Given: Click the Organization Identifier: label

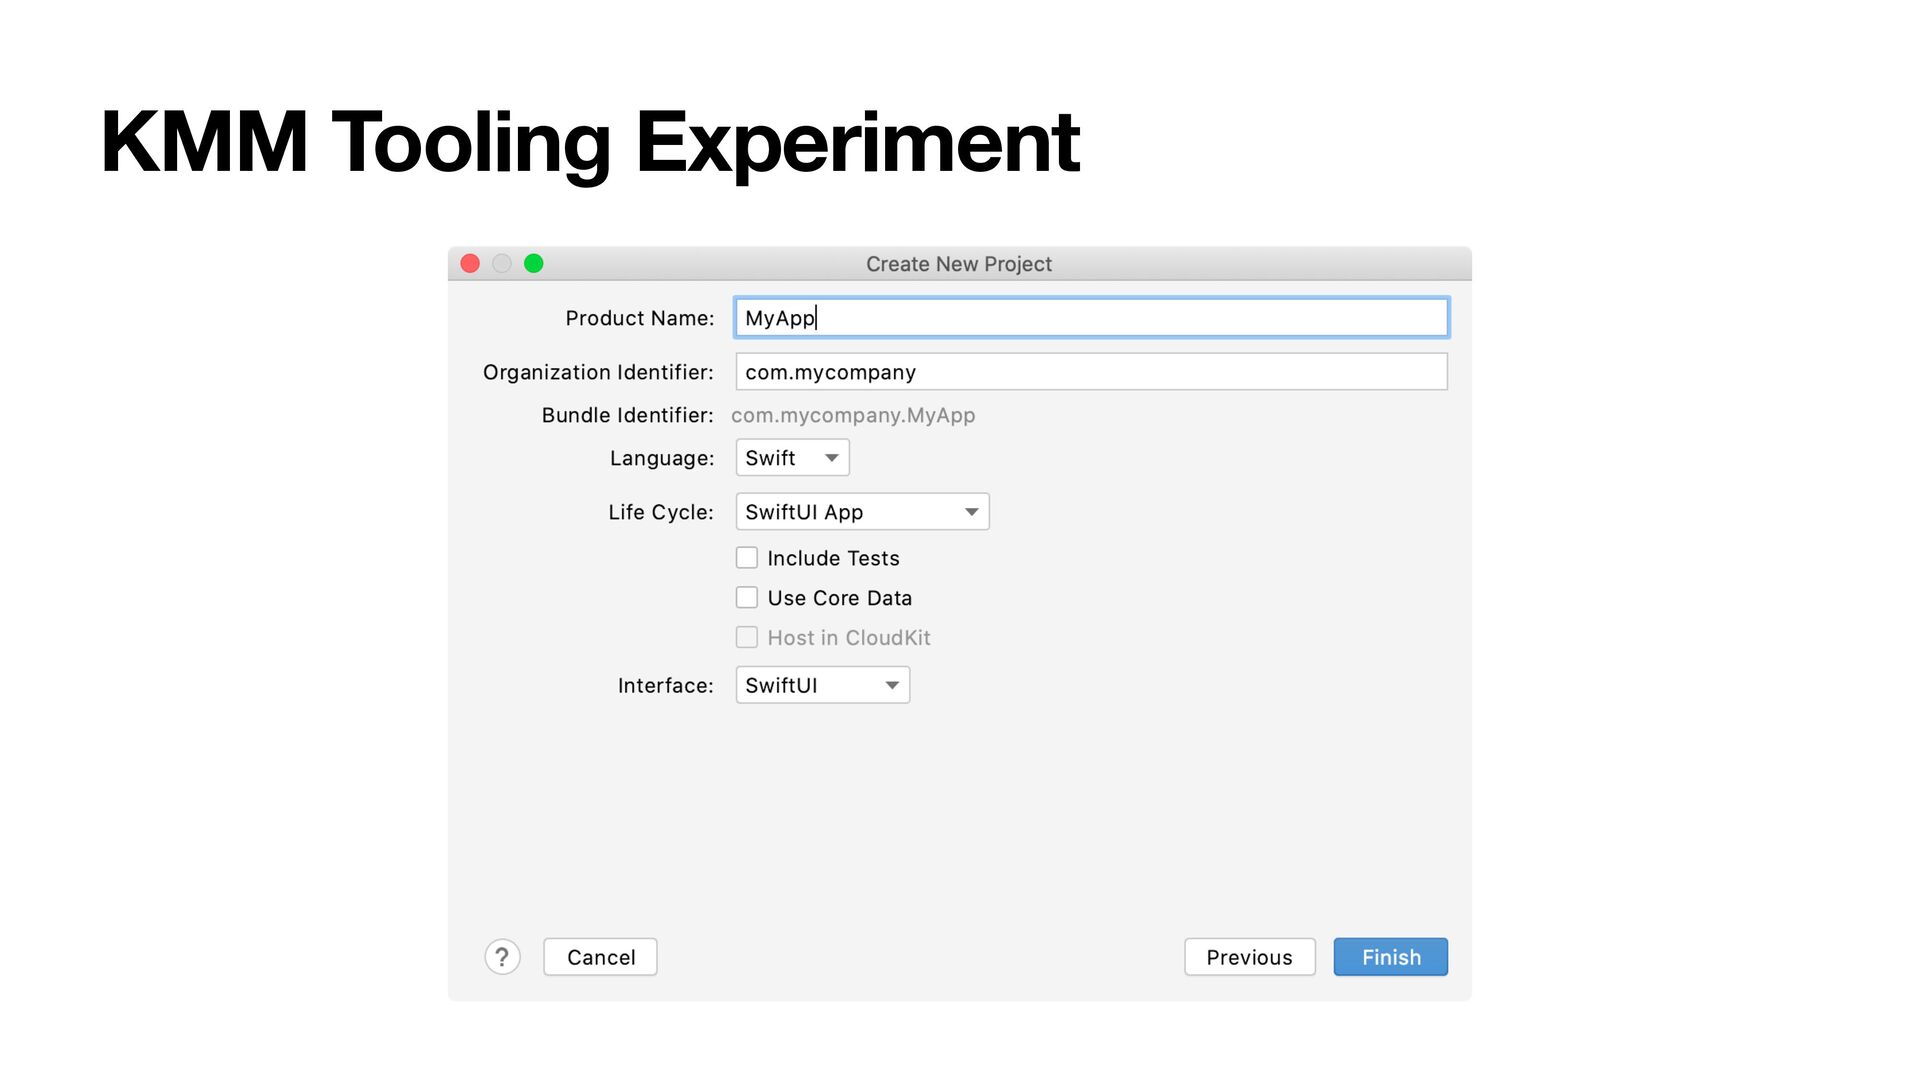Looking at the screenshot, I should tap(598, 372).
